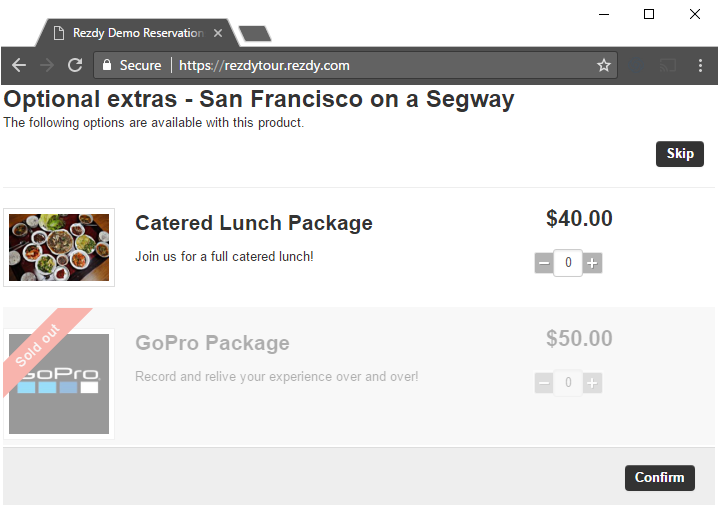This screenshot has width=718, height=505.
Task: Click the Catered Lunch quantity input field
Action: tap(568, 263)
